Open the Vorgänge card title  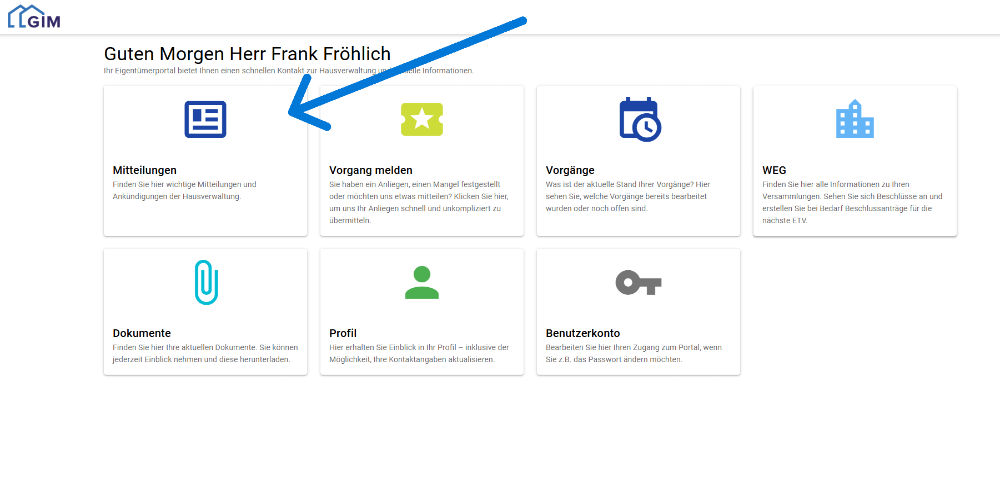[x=570, y=170]
